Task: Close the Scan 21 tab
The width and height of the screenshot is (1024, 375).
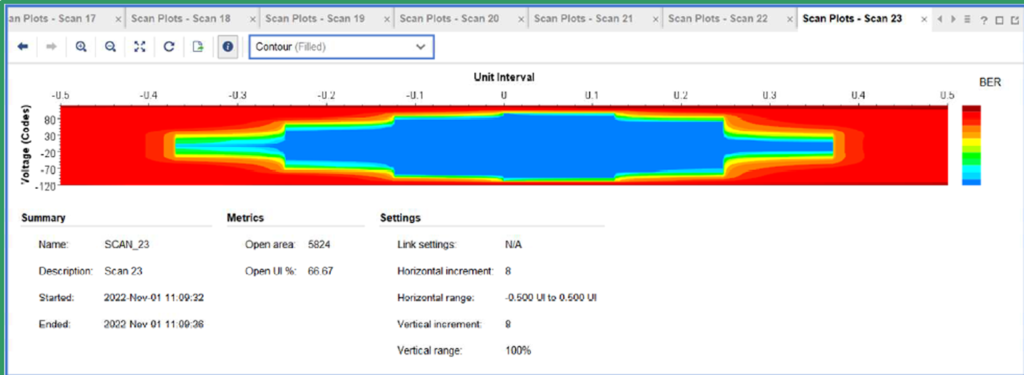Action: click(x=655, y=20)
